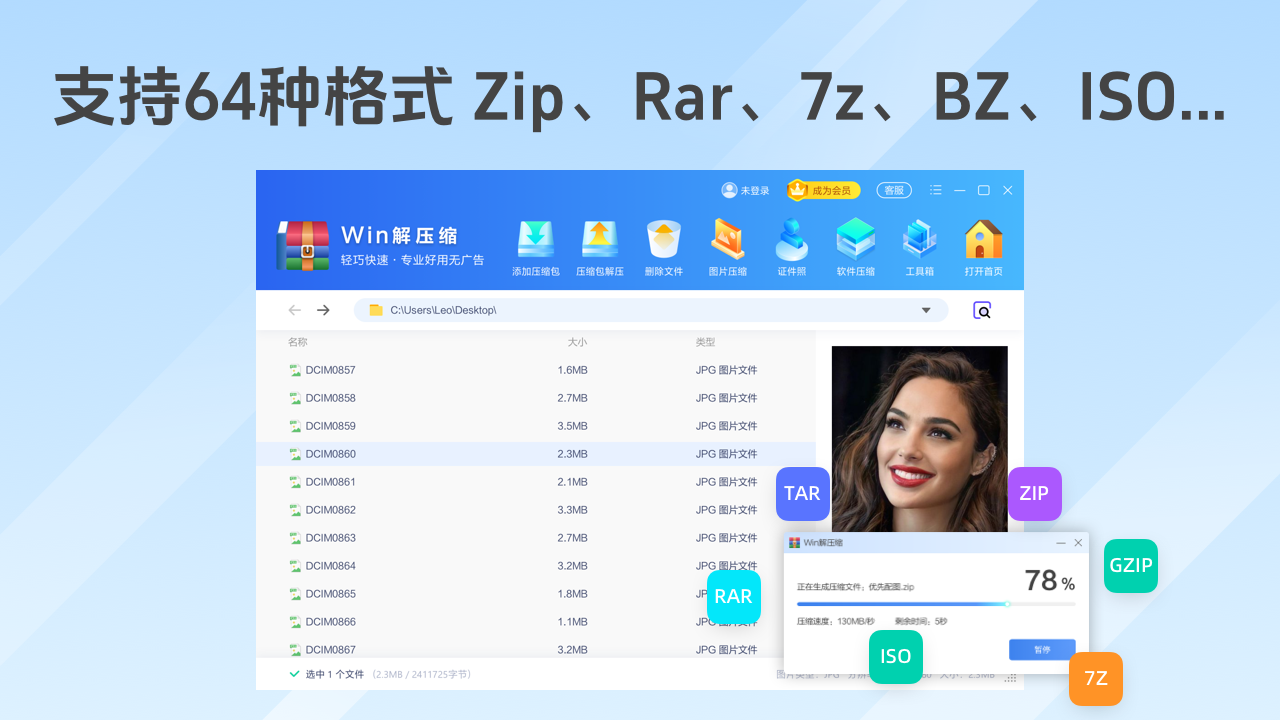This screenshot has height=720, width=1280.
Task: Open the 客服 customer service page
Action: [893, 190]
